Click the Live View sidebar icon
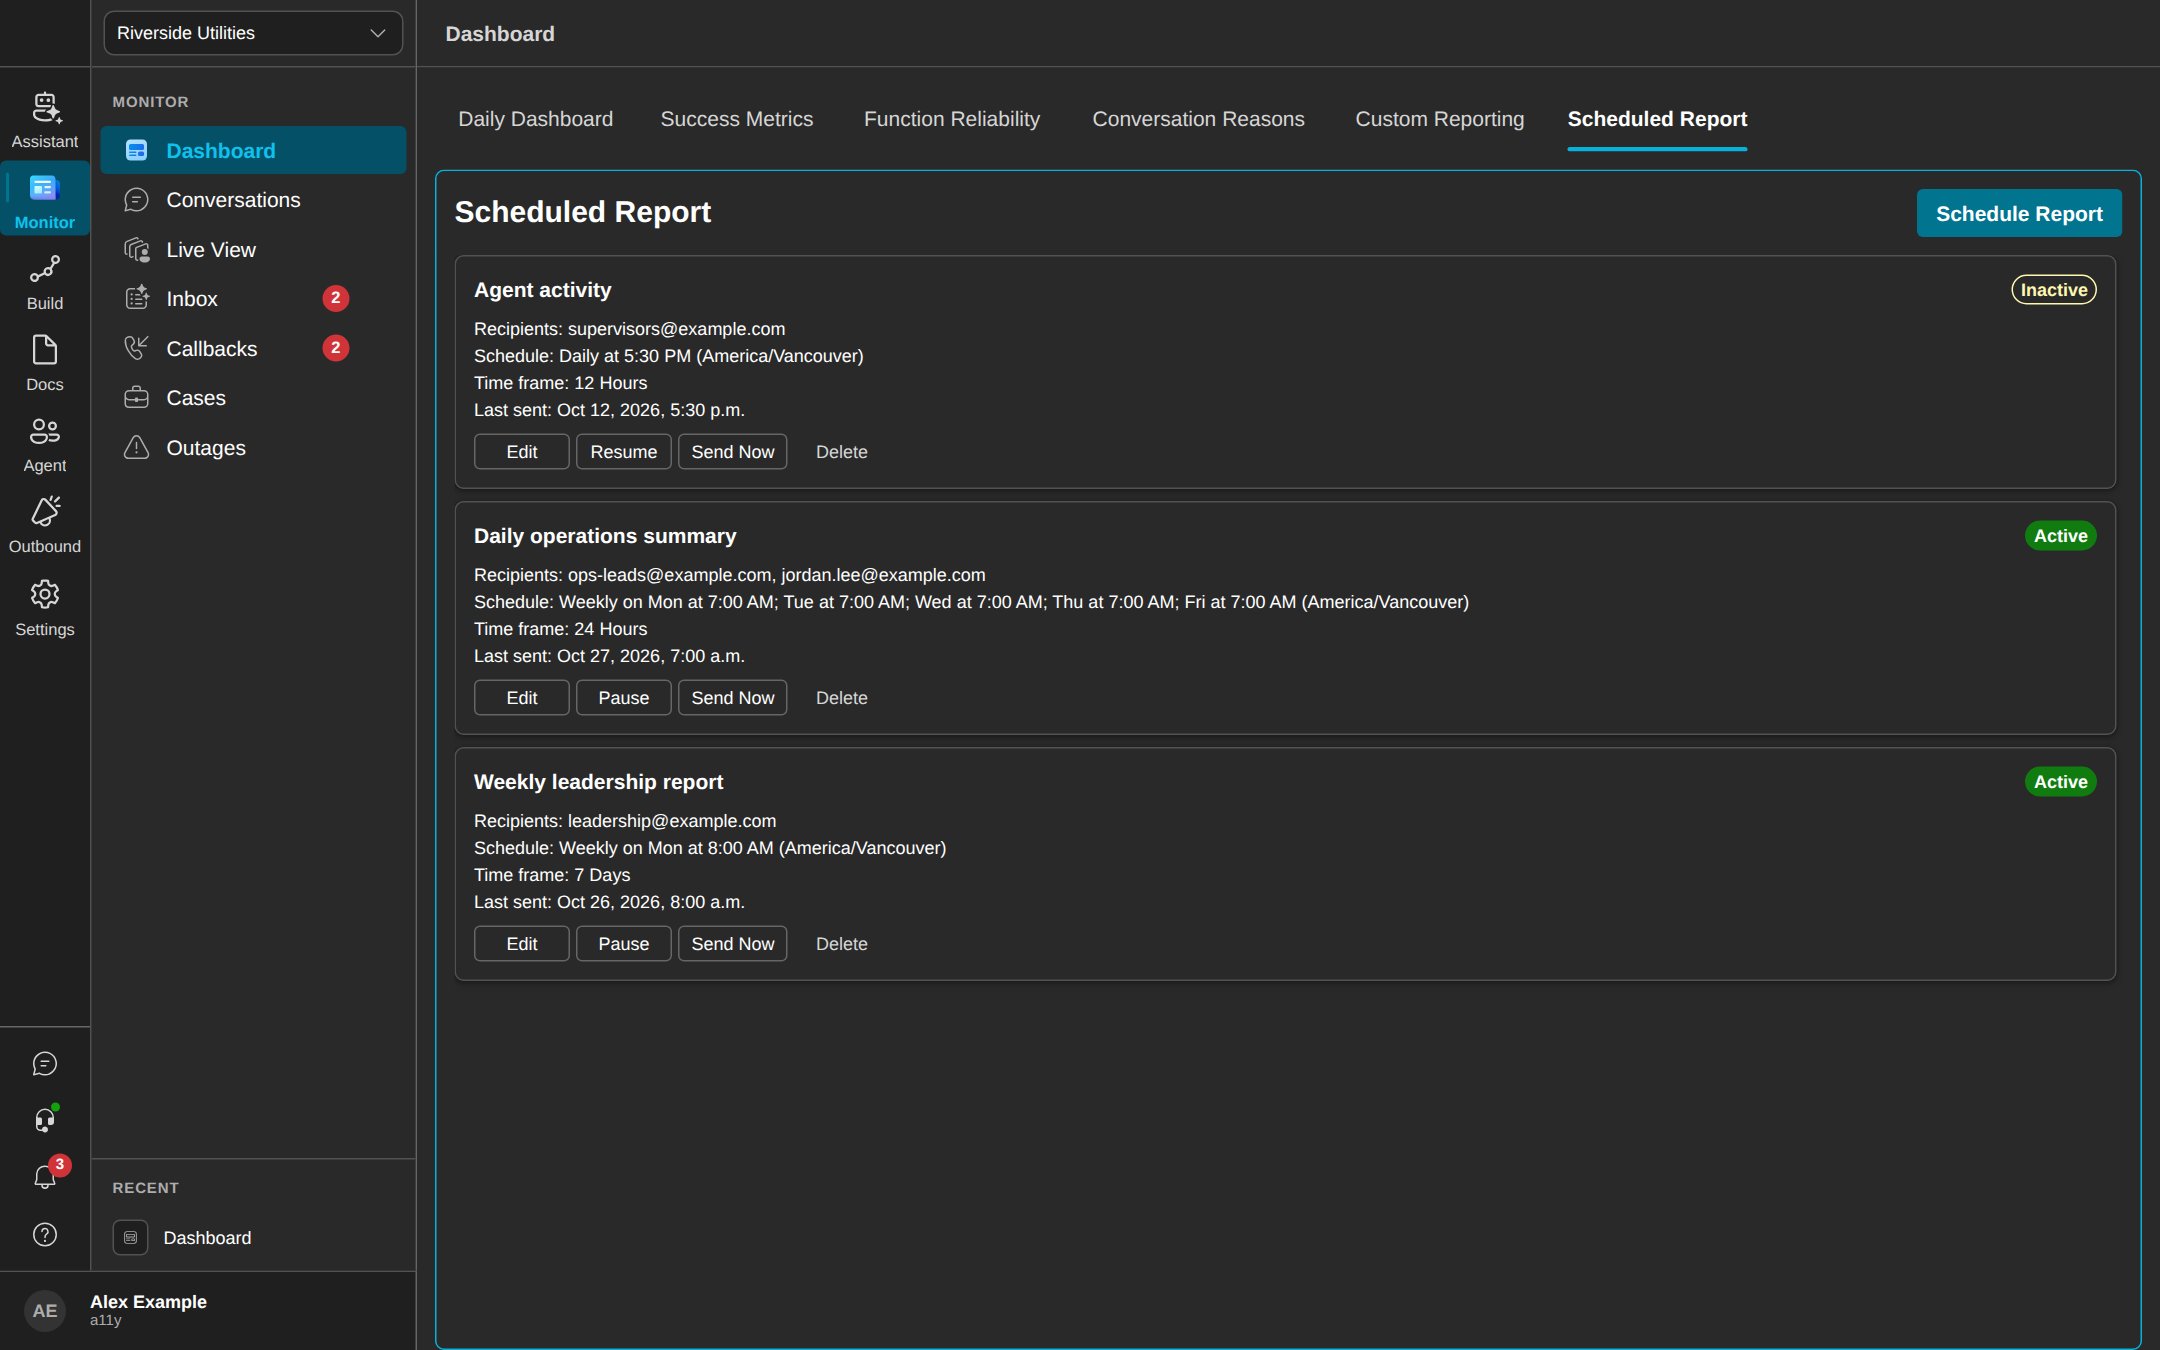This screenshot has height=1350, width=2160. point(136,250)
